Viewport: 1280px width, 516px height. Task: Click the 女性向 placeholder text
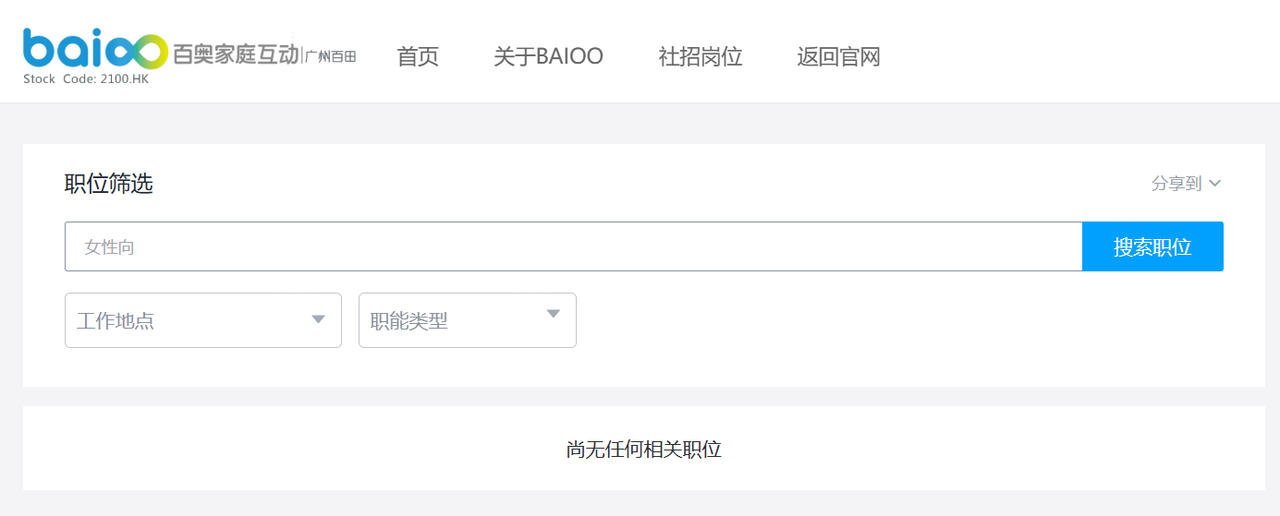110,247
